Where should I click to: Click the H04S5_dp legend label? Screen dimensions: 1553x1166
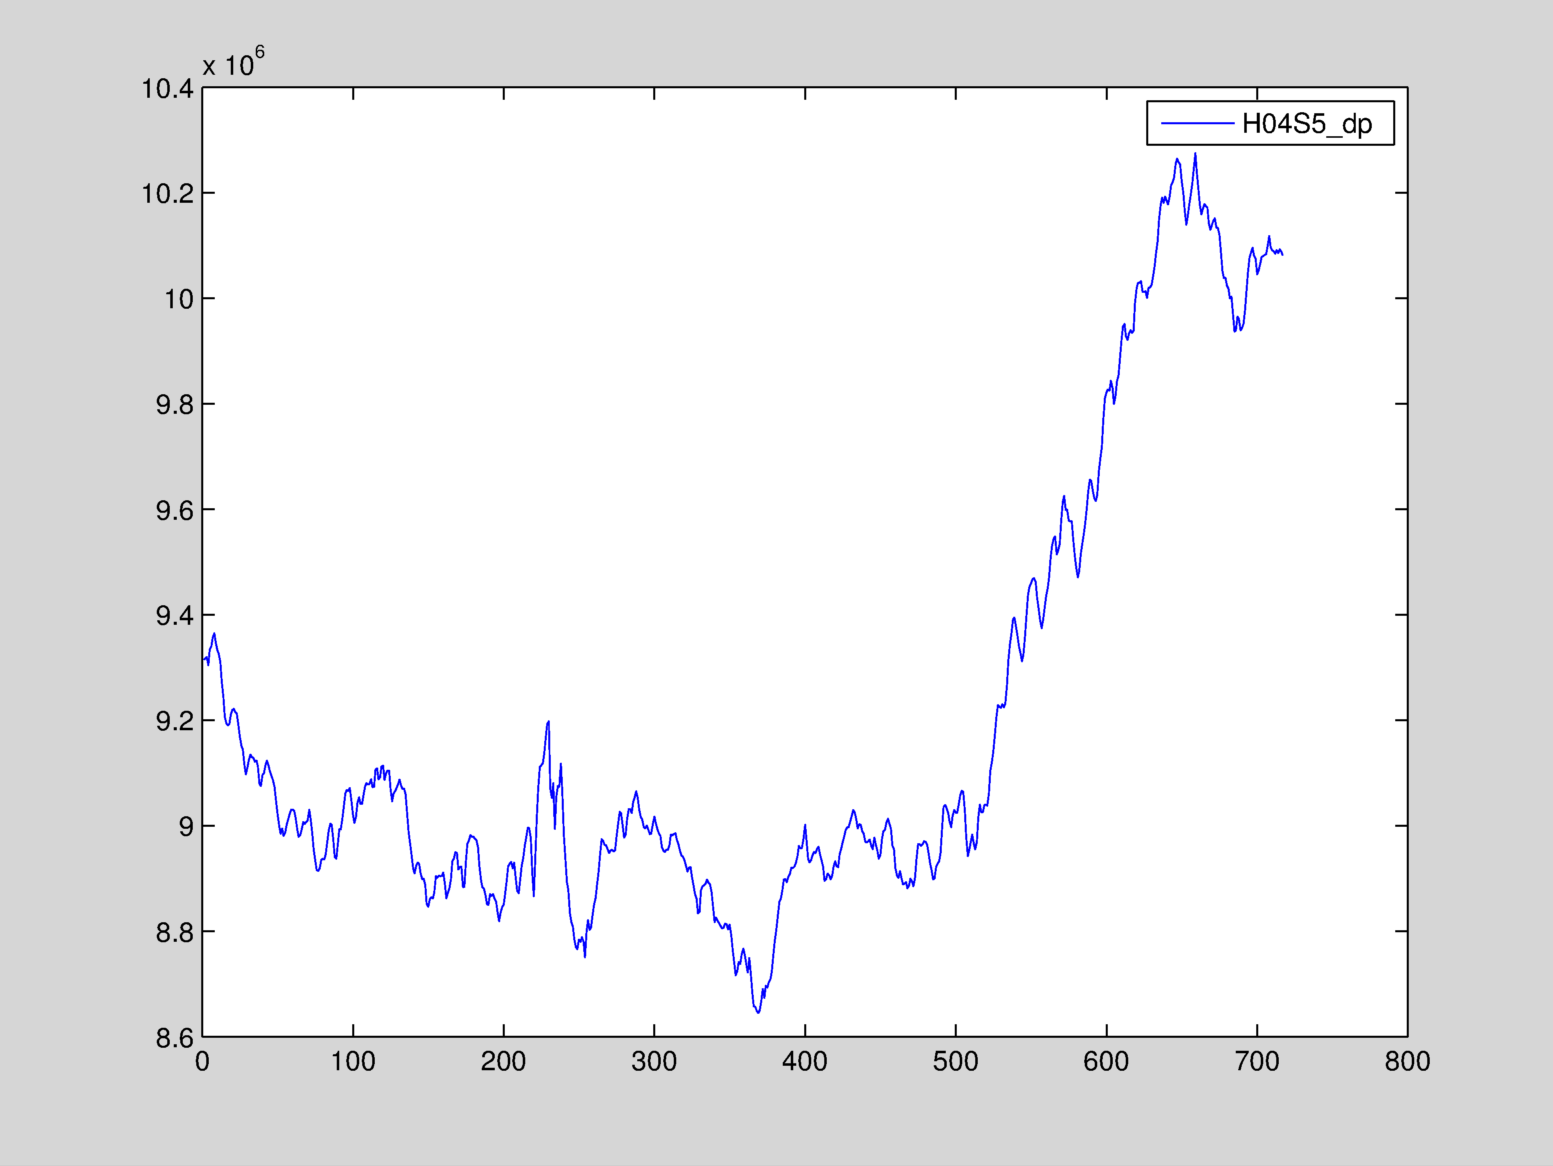(1306, 124)
